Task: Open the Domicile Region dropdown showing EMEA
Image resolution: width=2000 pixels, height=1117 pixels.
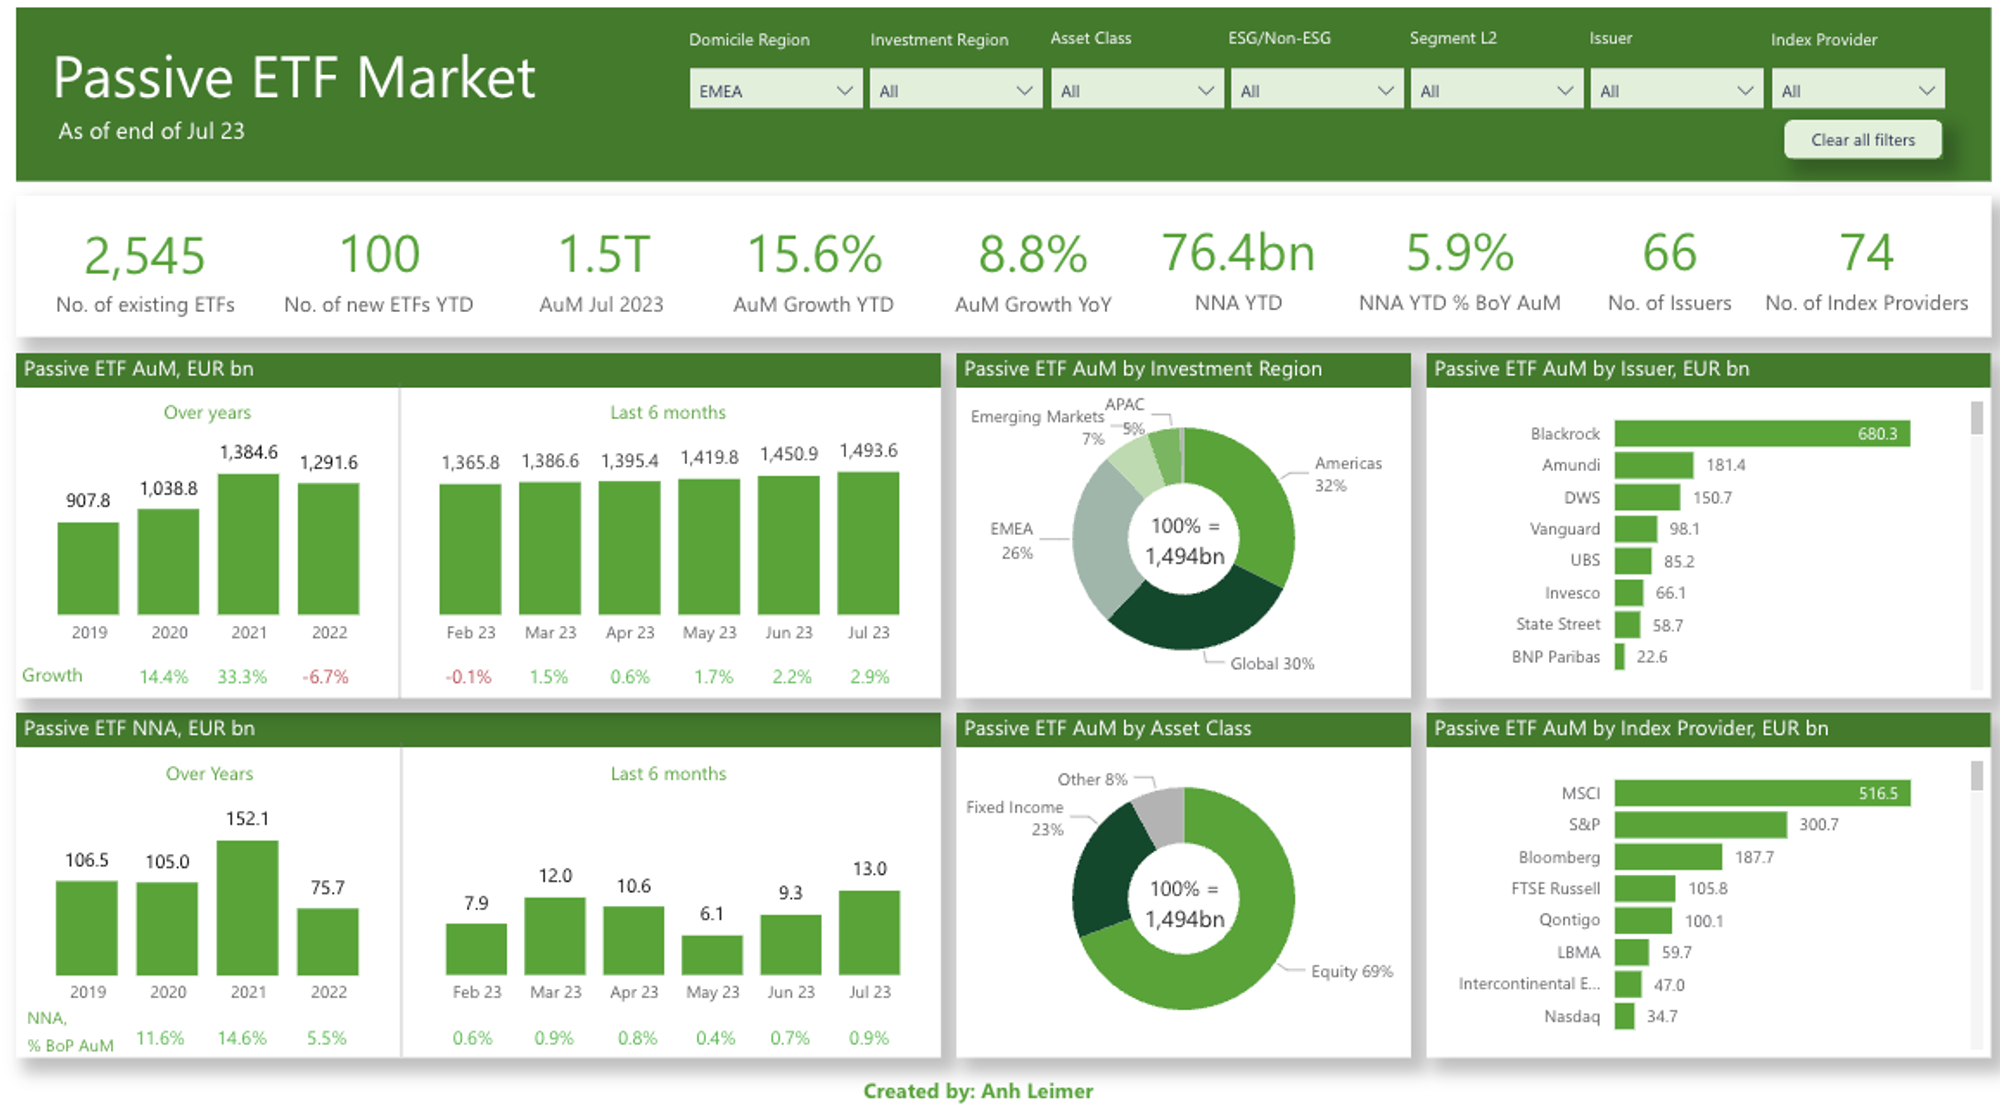Action: (775, 90)
